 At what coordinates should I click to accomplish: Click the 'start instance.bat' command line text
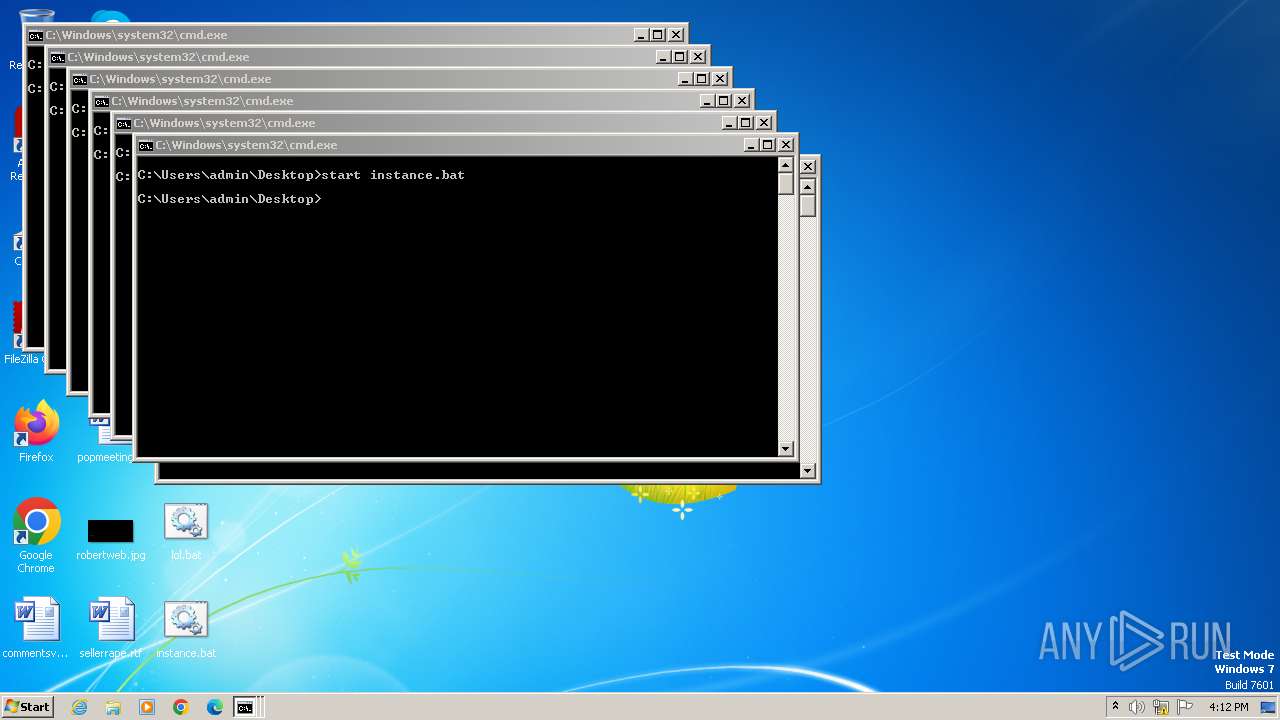coord(393,175)
